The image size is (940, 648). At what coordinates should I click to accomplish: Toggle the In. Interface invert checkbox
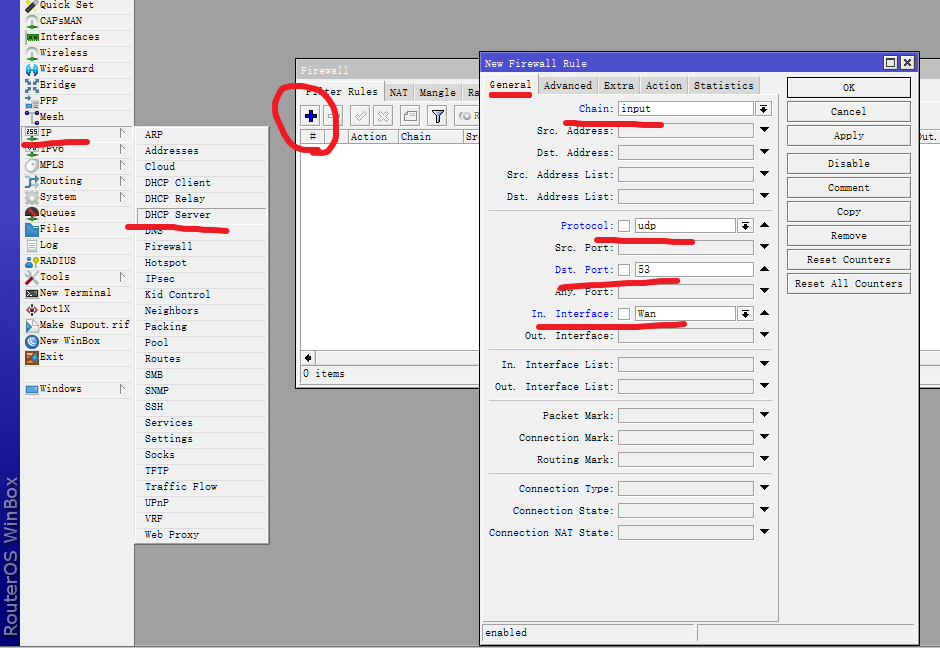tap(624, 314)
